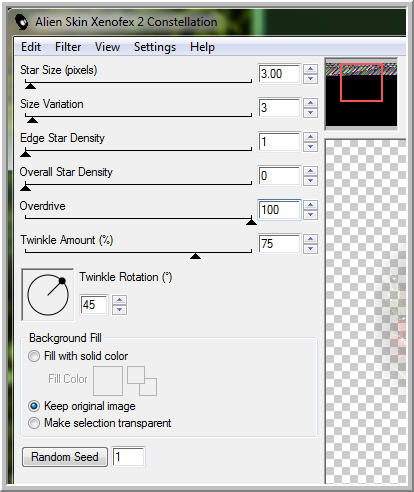The width and height of the screenshot is (414, 492).
Task: Choose Make selection transparent option
Action: pos(34,423)
